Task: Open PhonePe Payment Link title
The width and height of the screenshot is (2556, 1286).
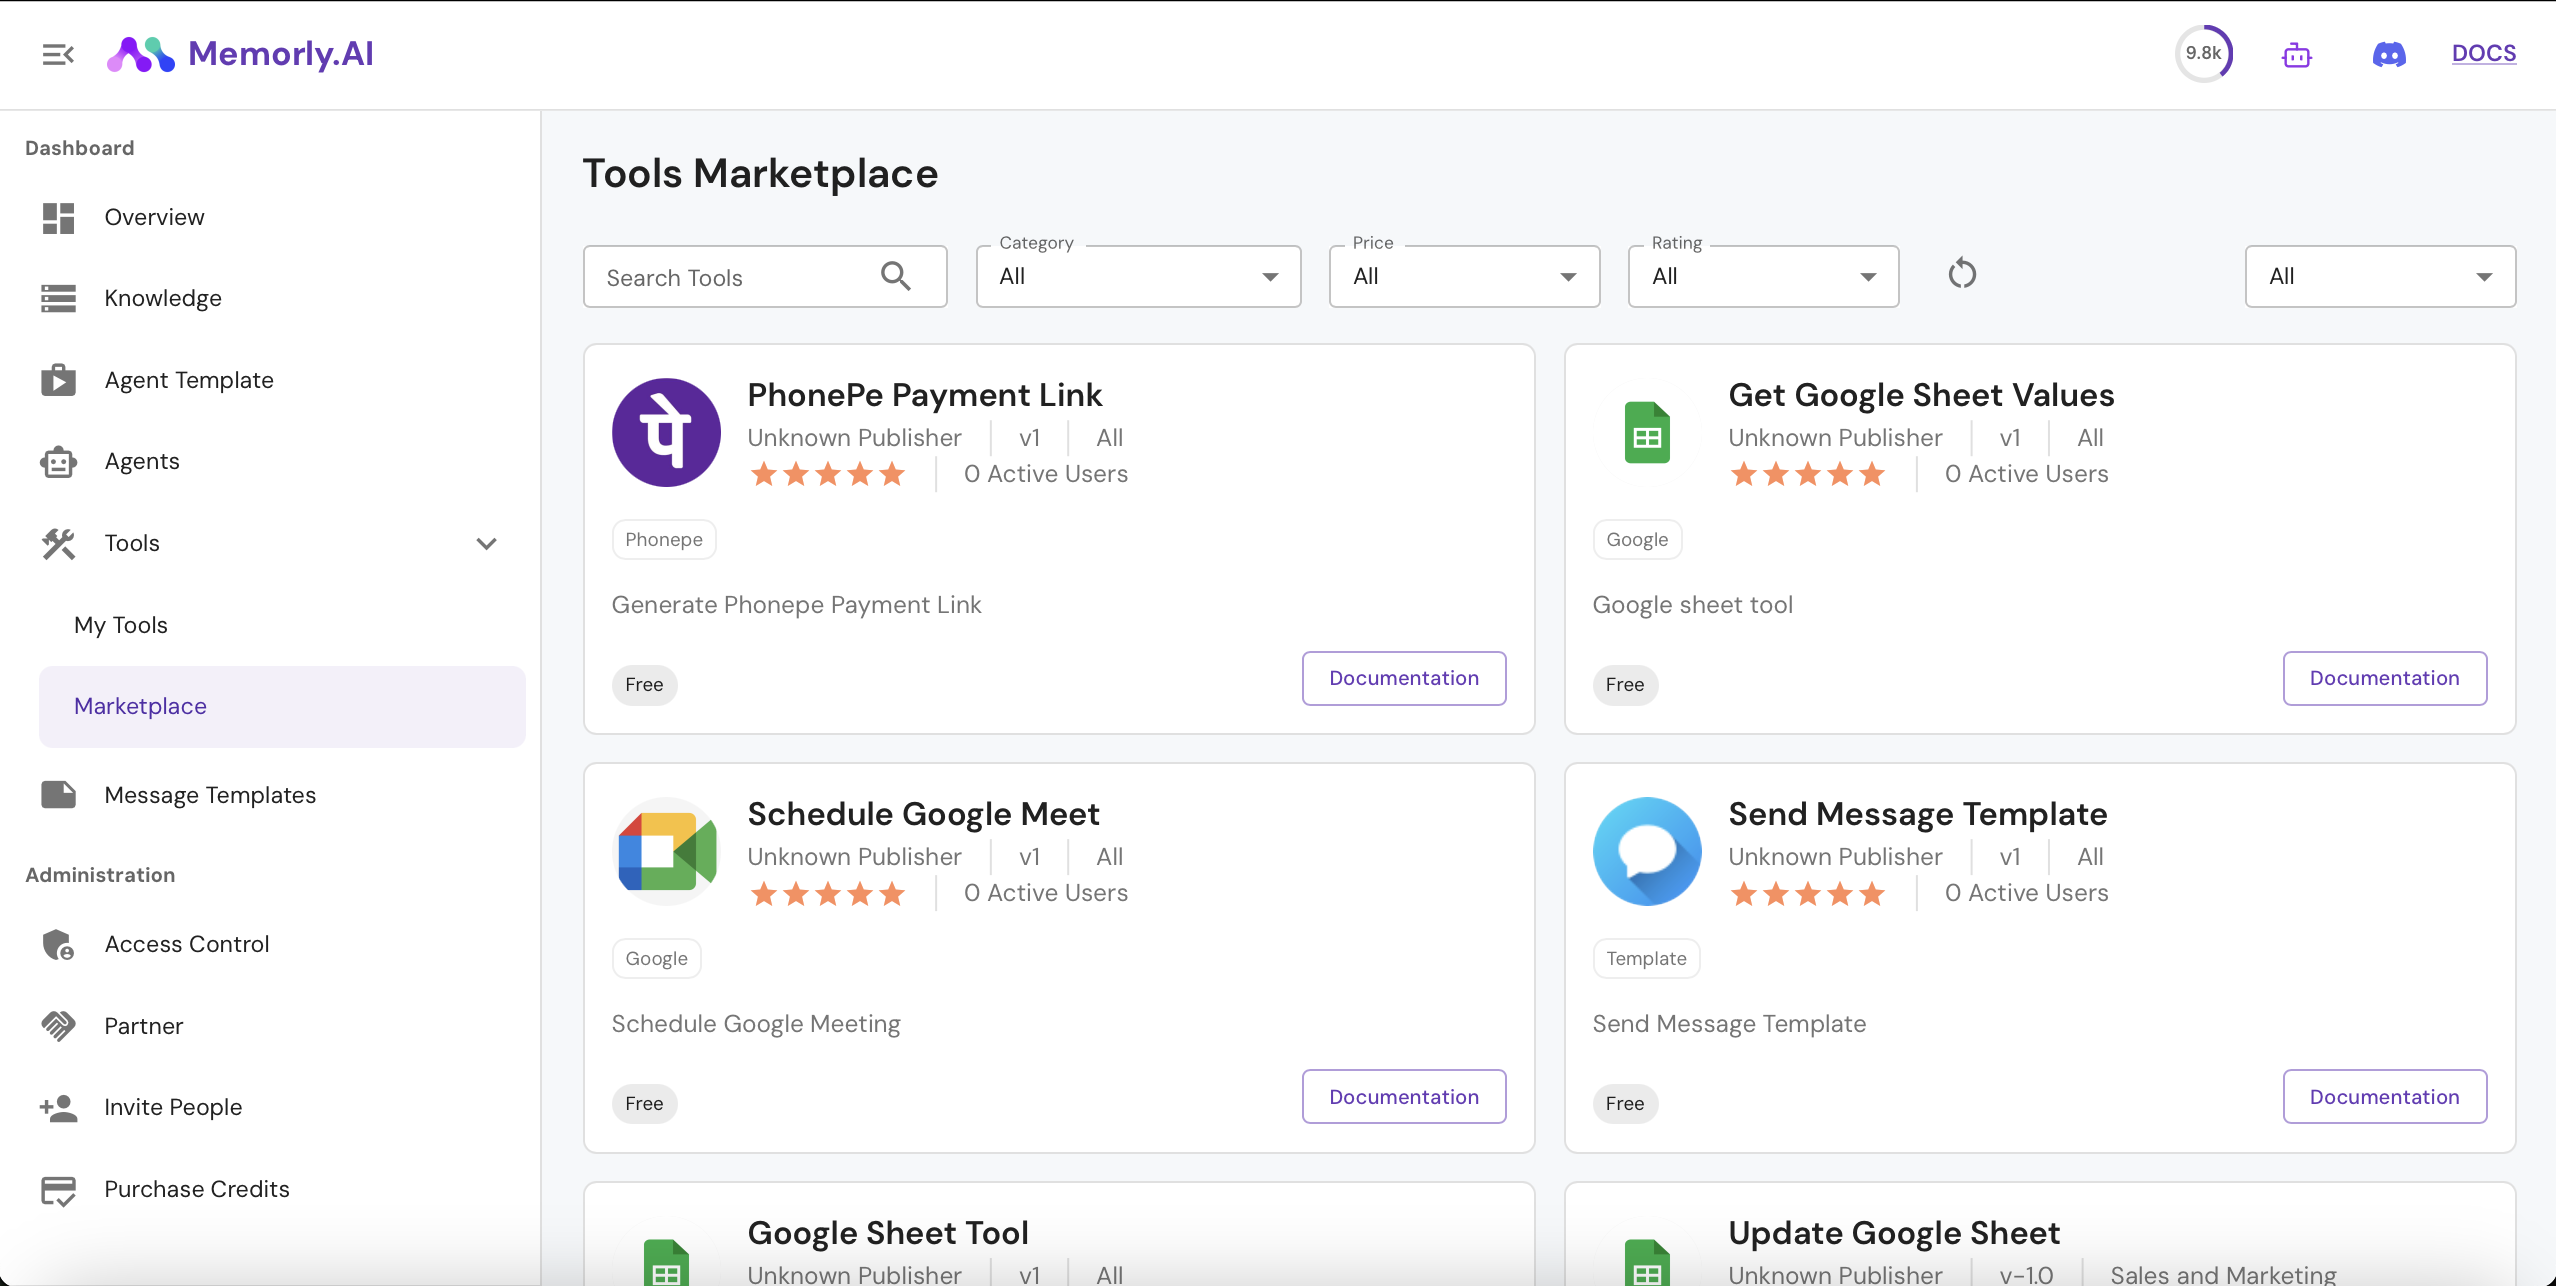Action: point(925,395)
